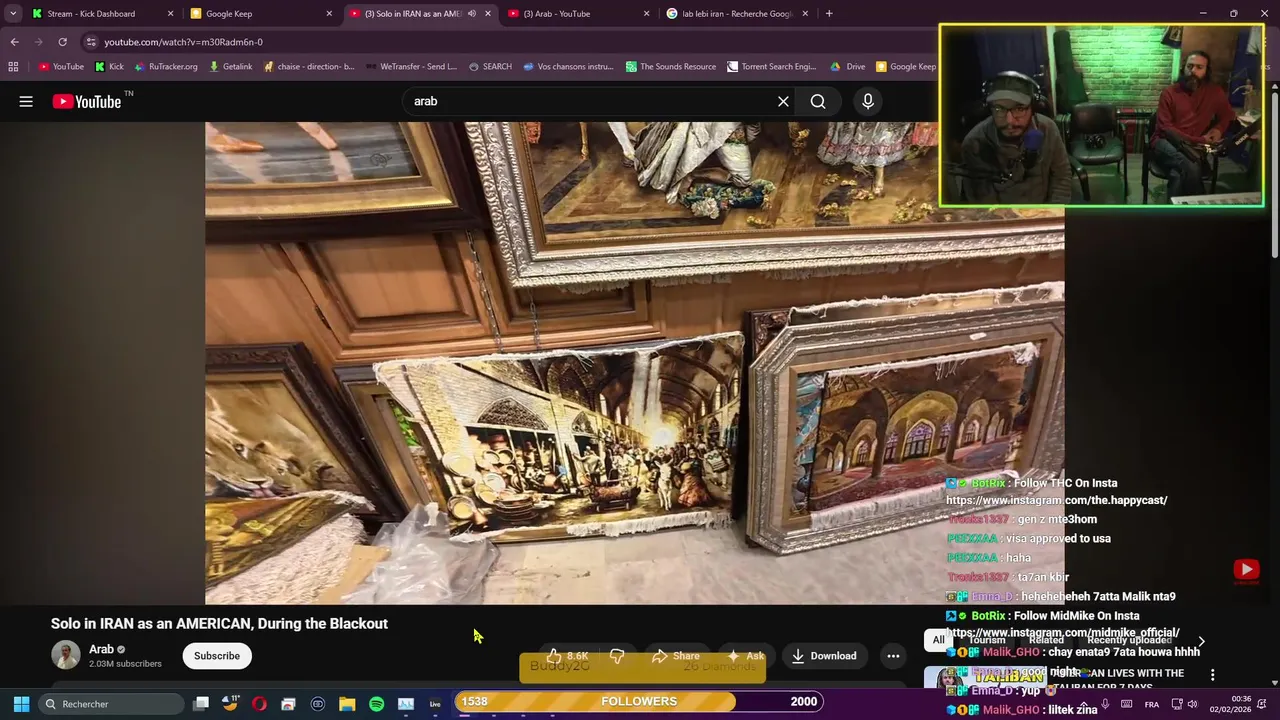Screen dimensions: 1280x720
Task: Open the Photos app taskbar icon
Action: coord(406,704)
